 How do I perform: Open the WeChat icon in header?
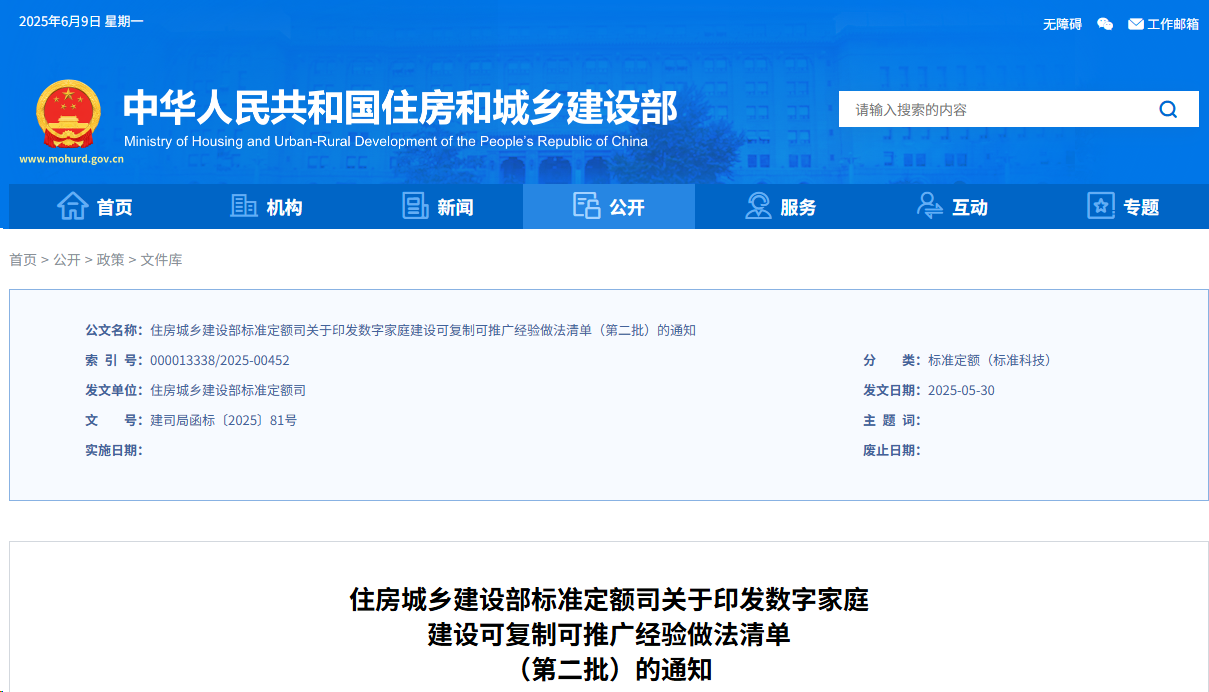click(x=1105, y=24)
